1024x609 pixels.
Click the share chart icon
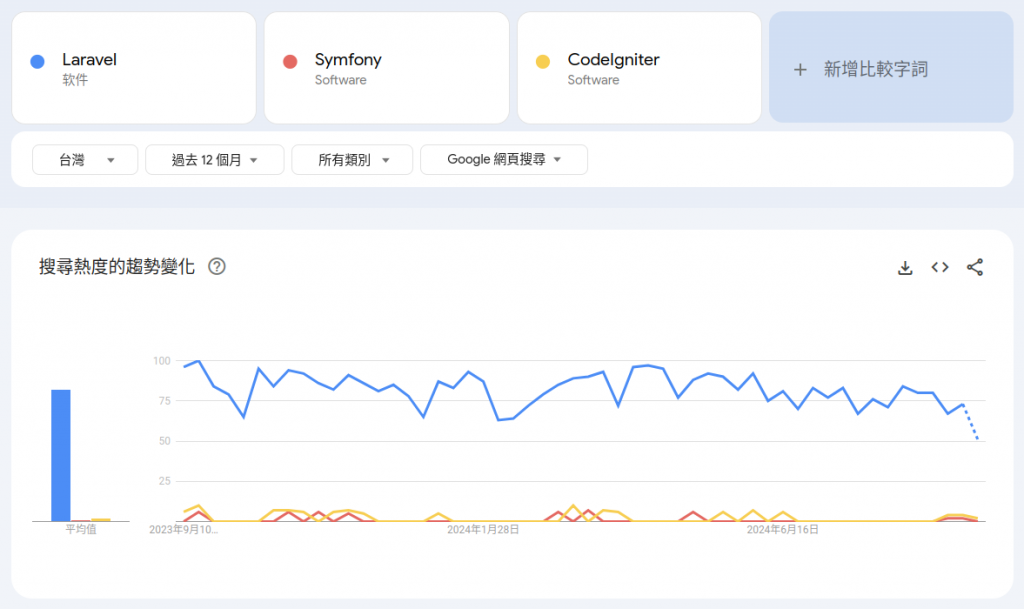975,267
